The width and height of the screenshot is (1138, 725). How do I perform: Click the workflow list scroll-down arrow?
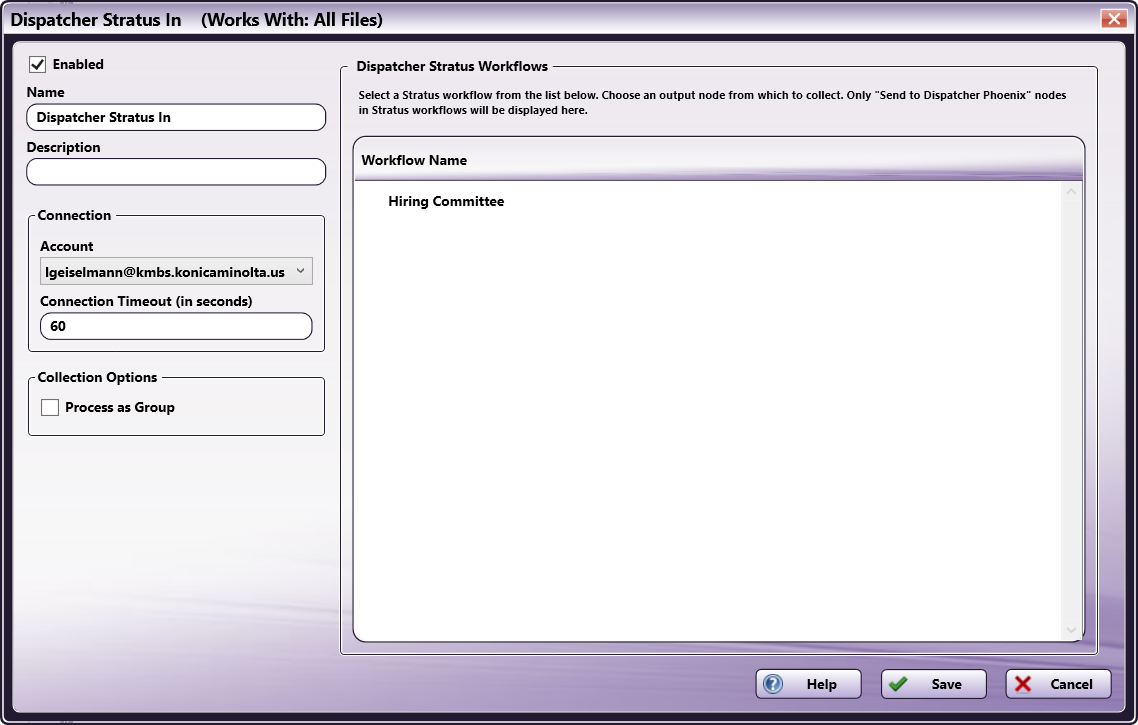pos(1071,630)
